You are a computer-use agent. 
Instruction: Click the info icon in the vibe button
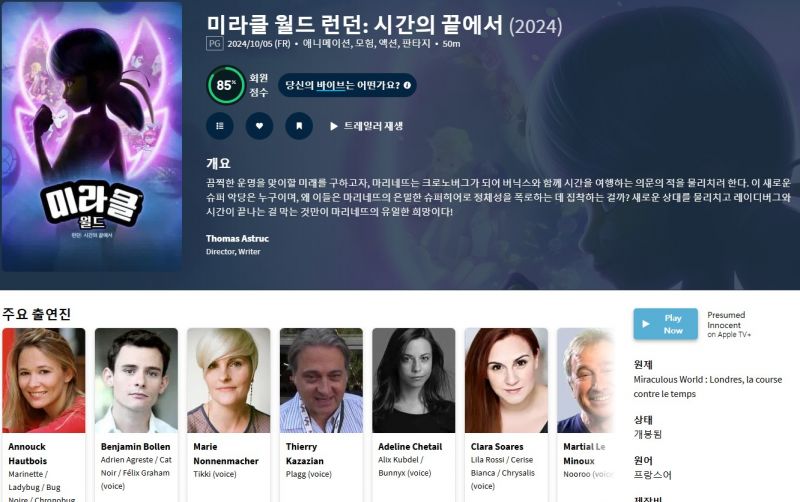tap(407, 85)
